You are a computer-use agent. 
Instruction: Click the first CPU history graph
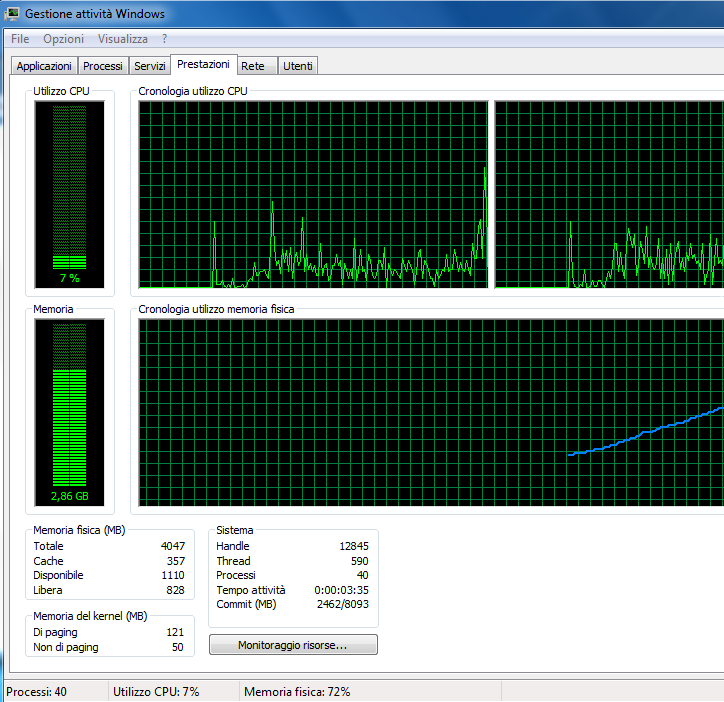click(314, 194)
